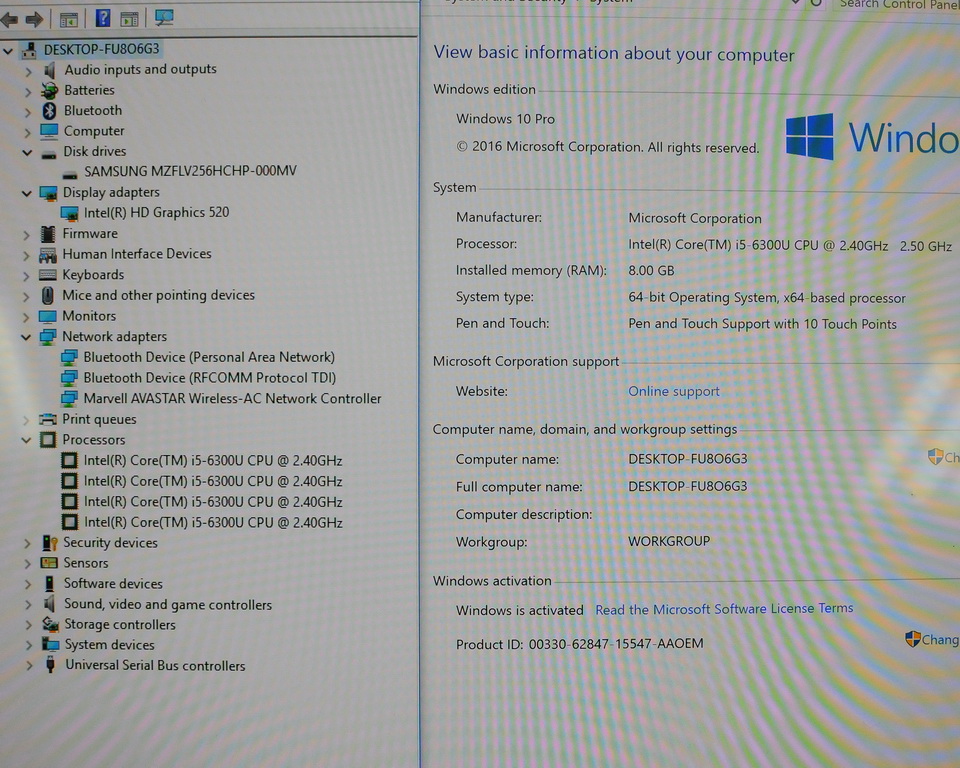The image size is (960, 768).
Task: Collapse the Network adapters category
Action: pyautogui.click(x=26, y=337)
